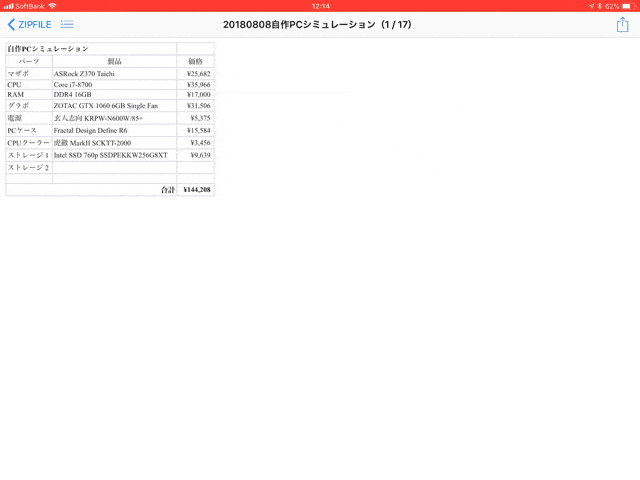The height and width of the screenshot is (480, 640).
Task: Go back to ZIPFILE list
Action: click(29, 24)
